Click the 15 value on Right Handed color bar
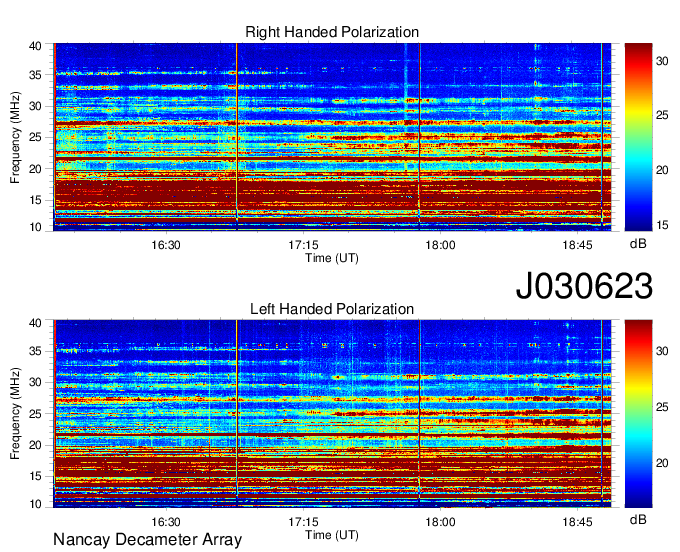680x552 pixels. 662,225
